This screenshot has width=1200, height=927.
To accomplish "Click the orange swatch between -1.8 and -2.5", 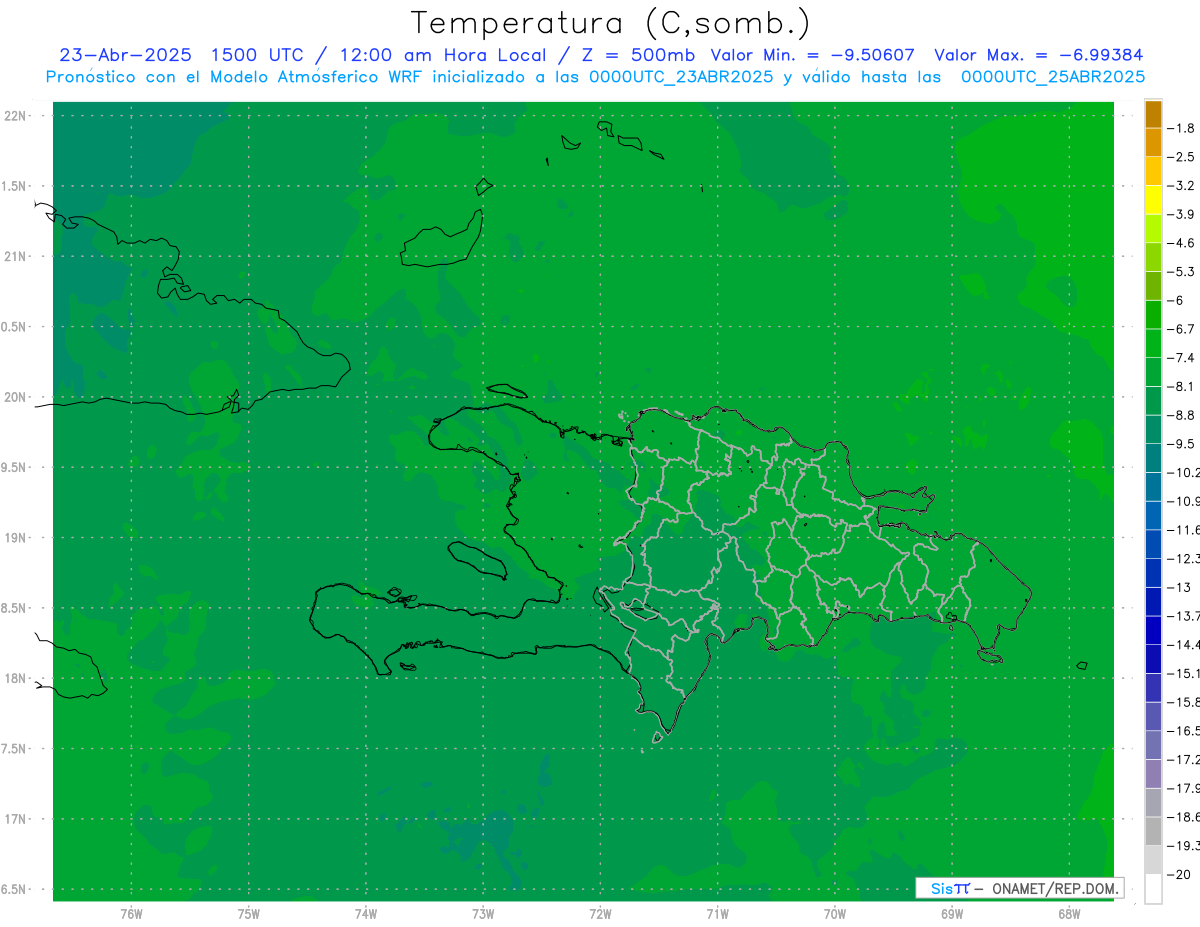I will tap(1153, 142).
